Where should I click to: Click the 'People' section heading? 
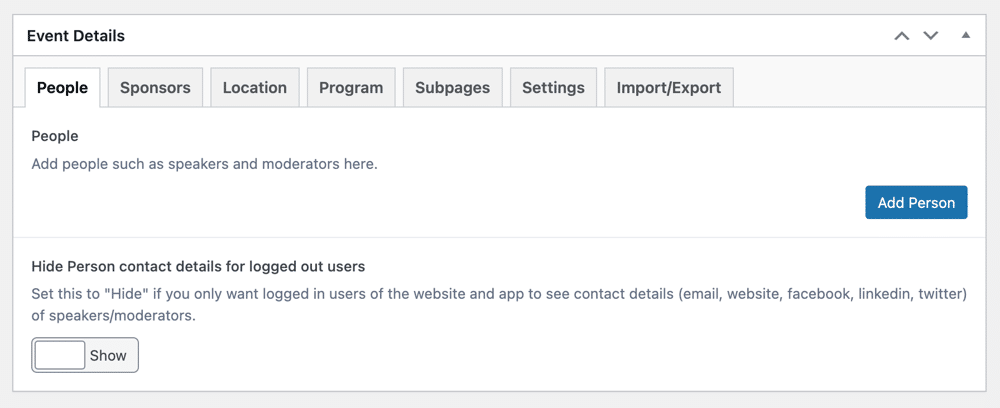coord(55,136)
